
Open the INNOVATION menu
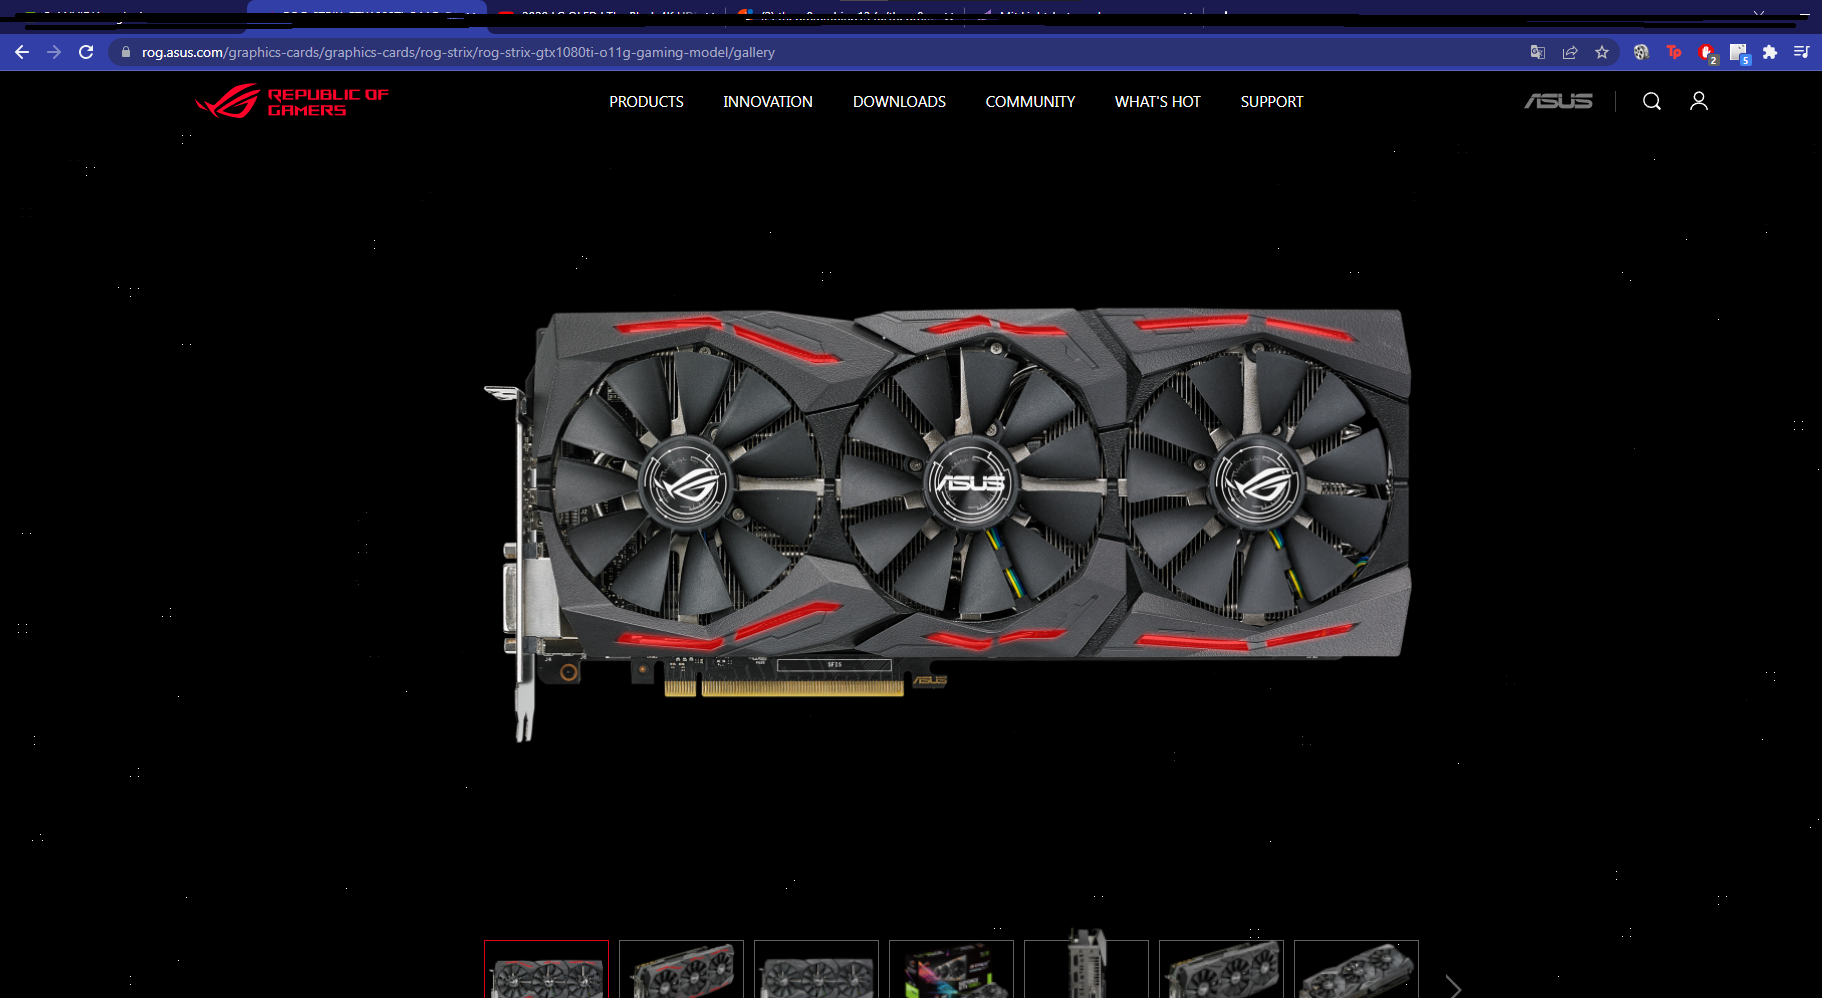coord(768,102)
